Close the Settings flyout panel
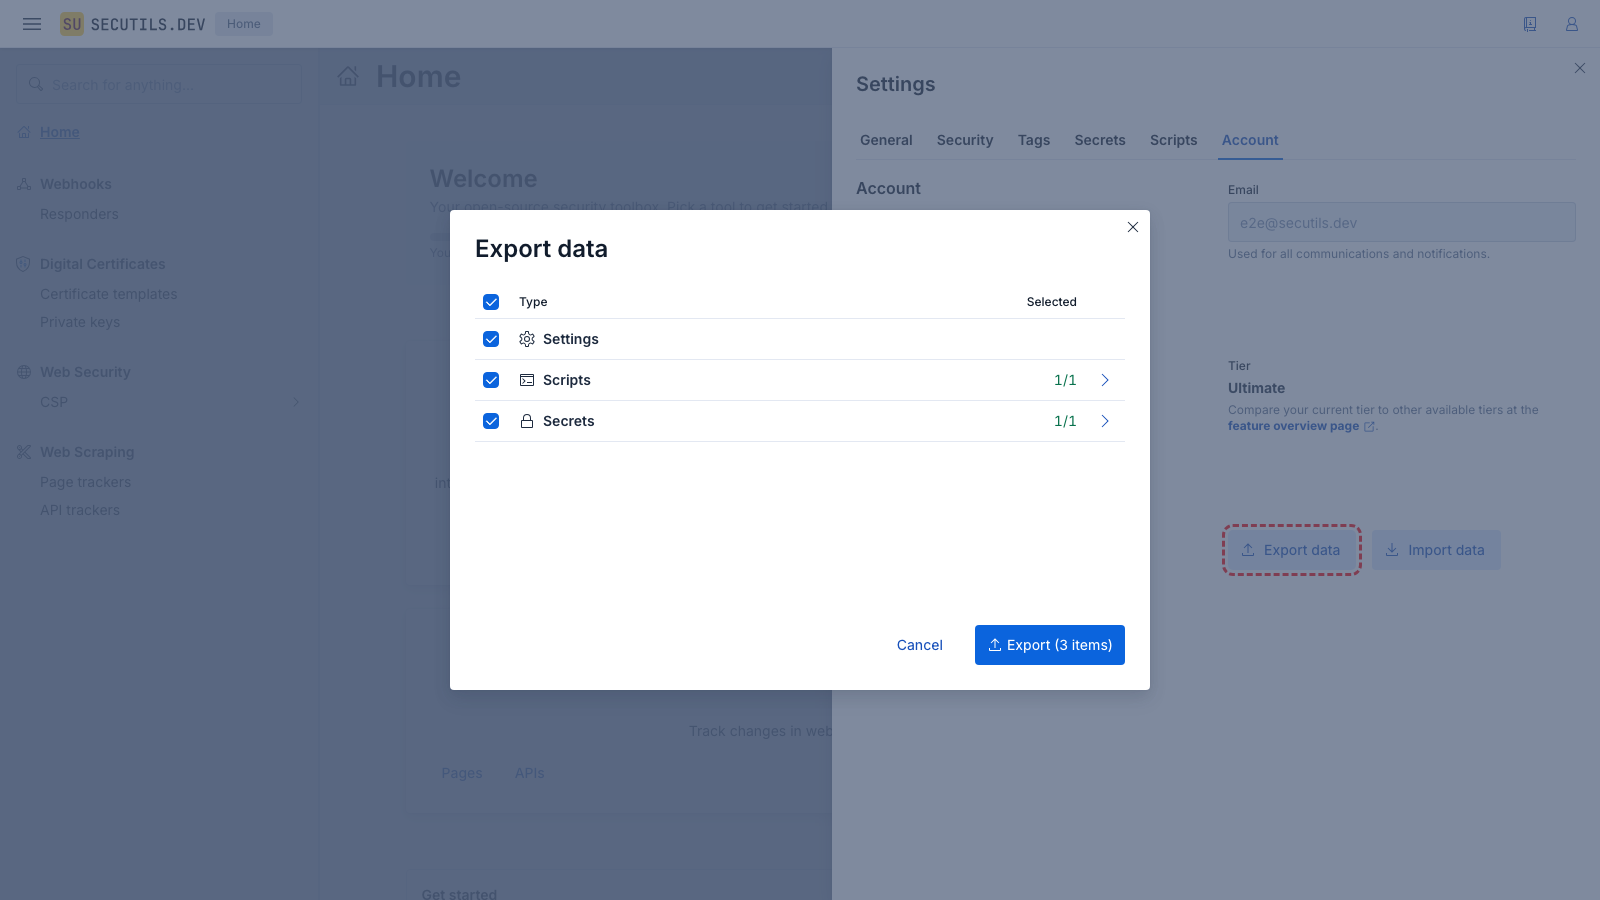The image size is (1600, 900). (1580, 68)
